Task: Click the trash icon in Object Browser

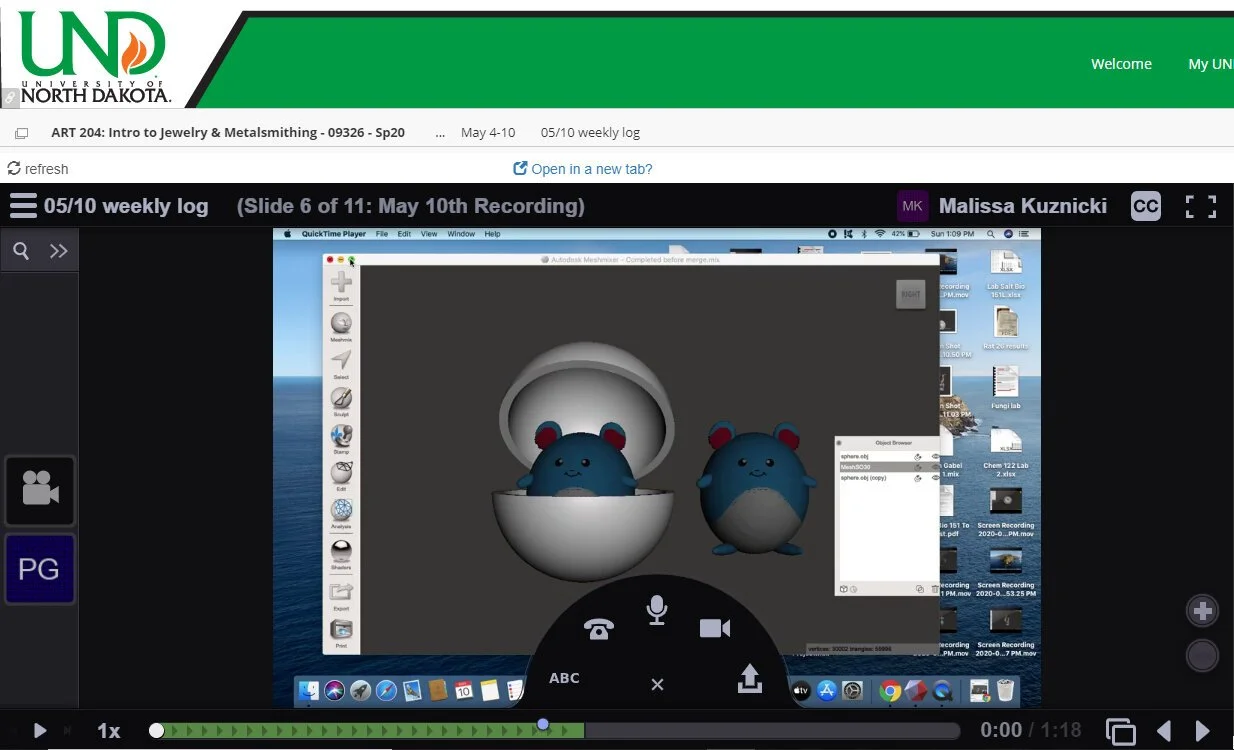Action: click(x=934, y=589)
